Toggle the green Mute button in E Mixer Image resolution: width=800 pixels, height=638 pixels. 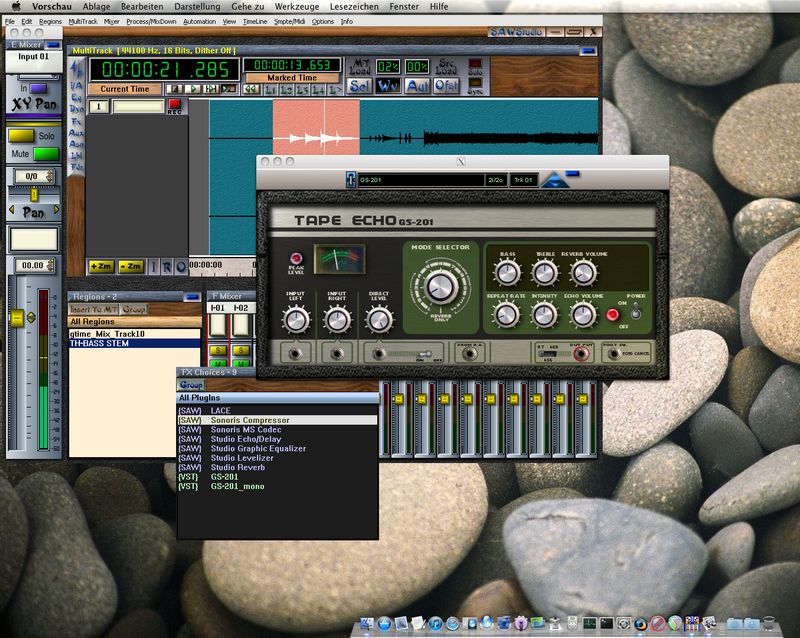click(x=46, y=154)
